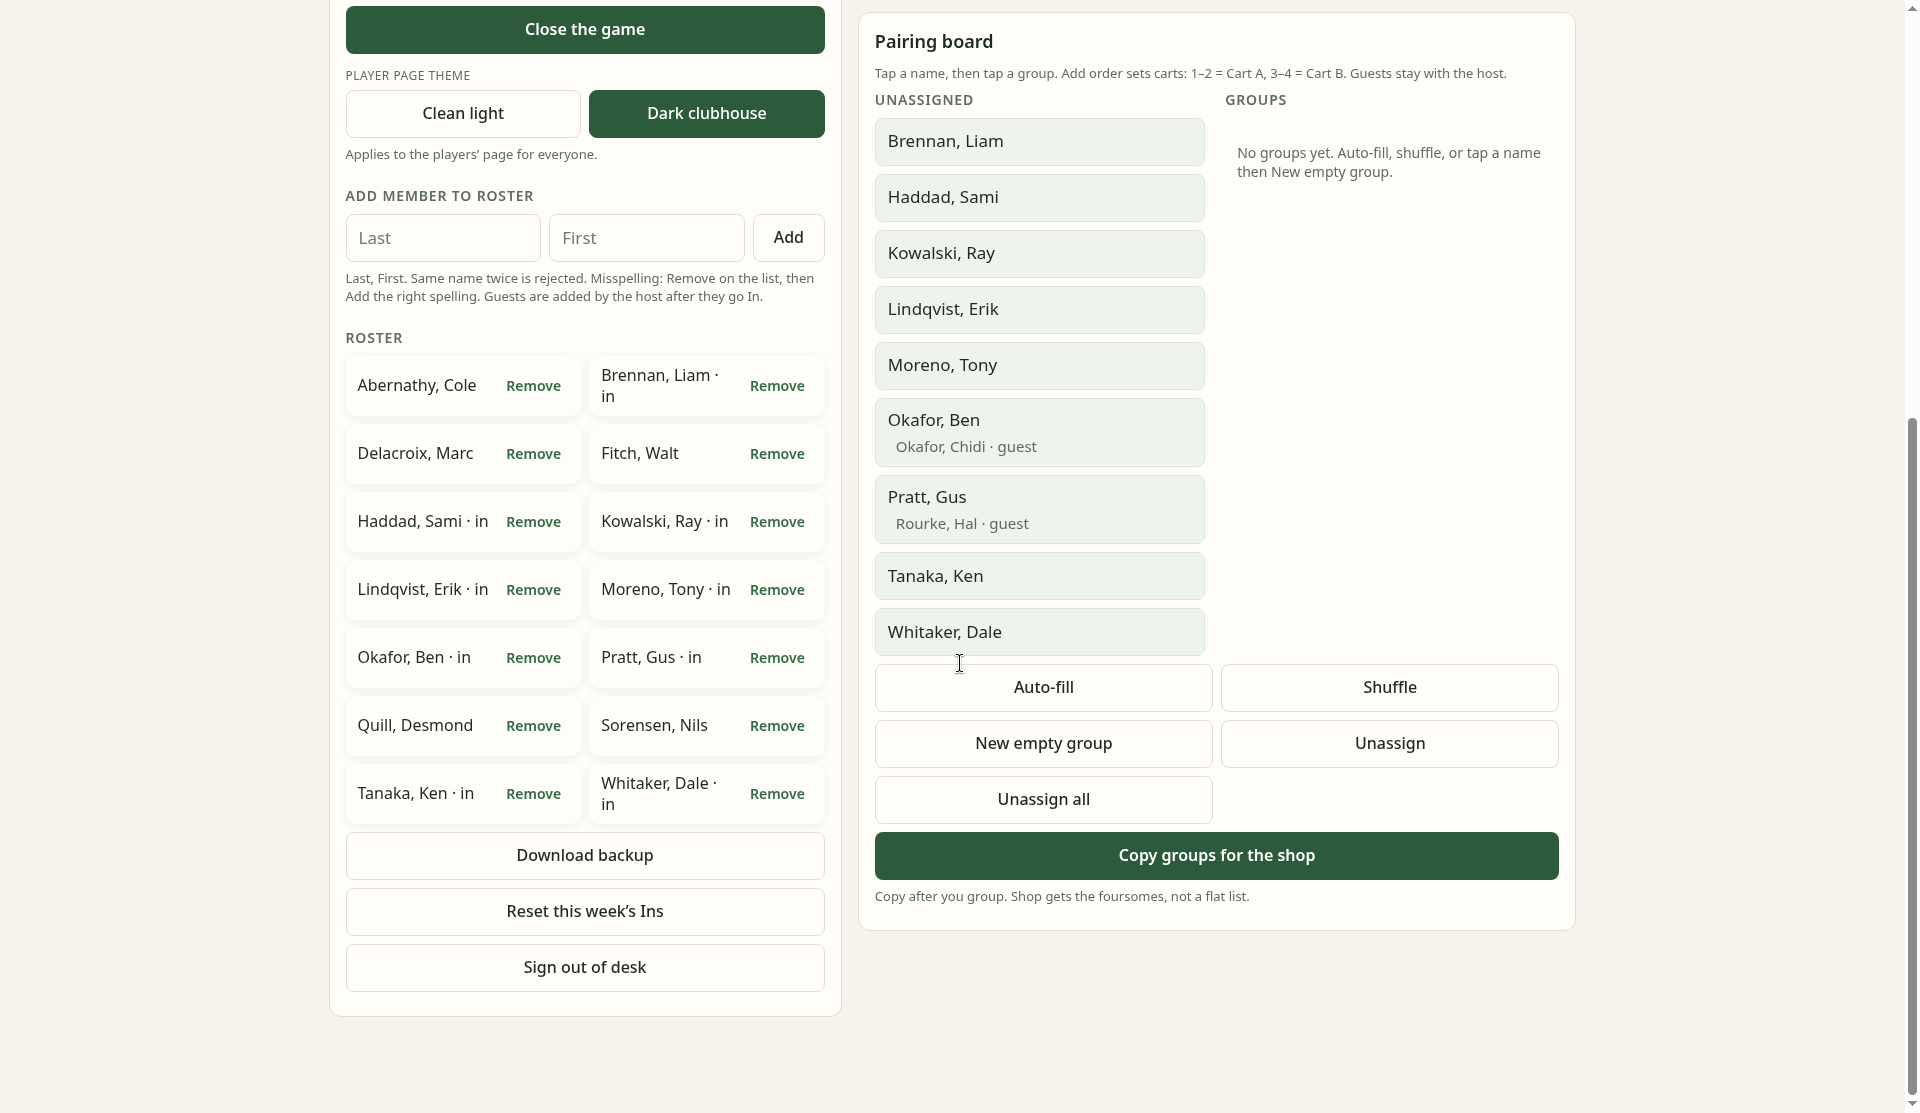1920x1113 pixels.
Task: Tap unassigned player Kowalski, Ray
Action: tap(1040, 254)
